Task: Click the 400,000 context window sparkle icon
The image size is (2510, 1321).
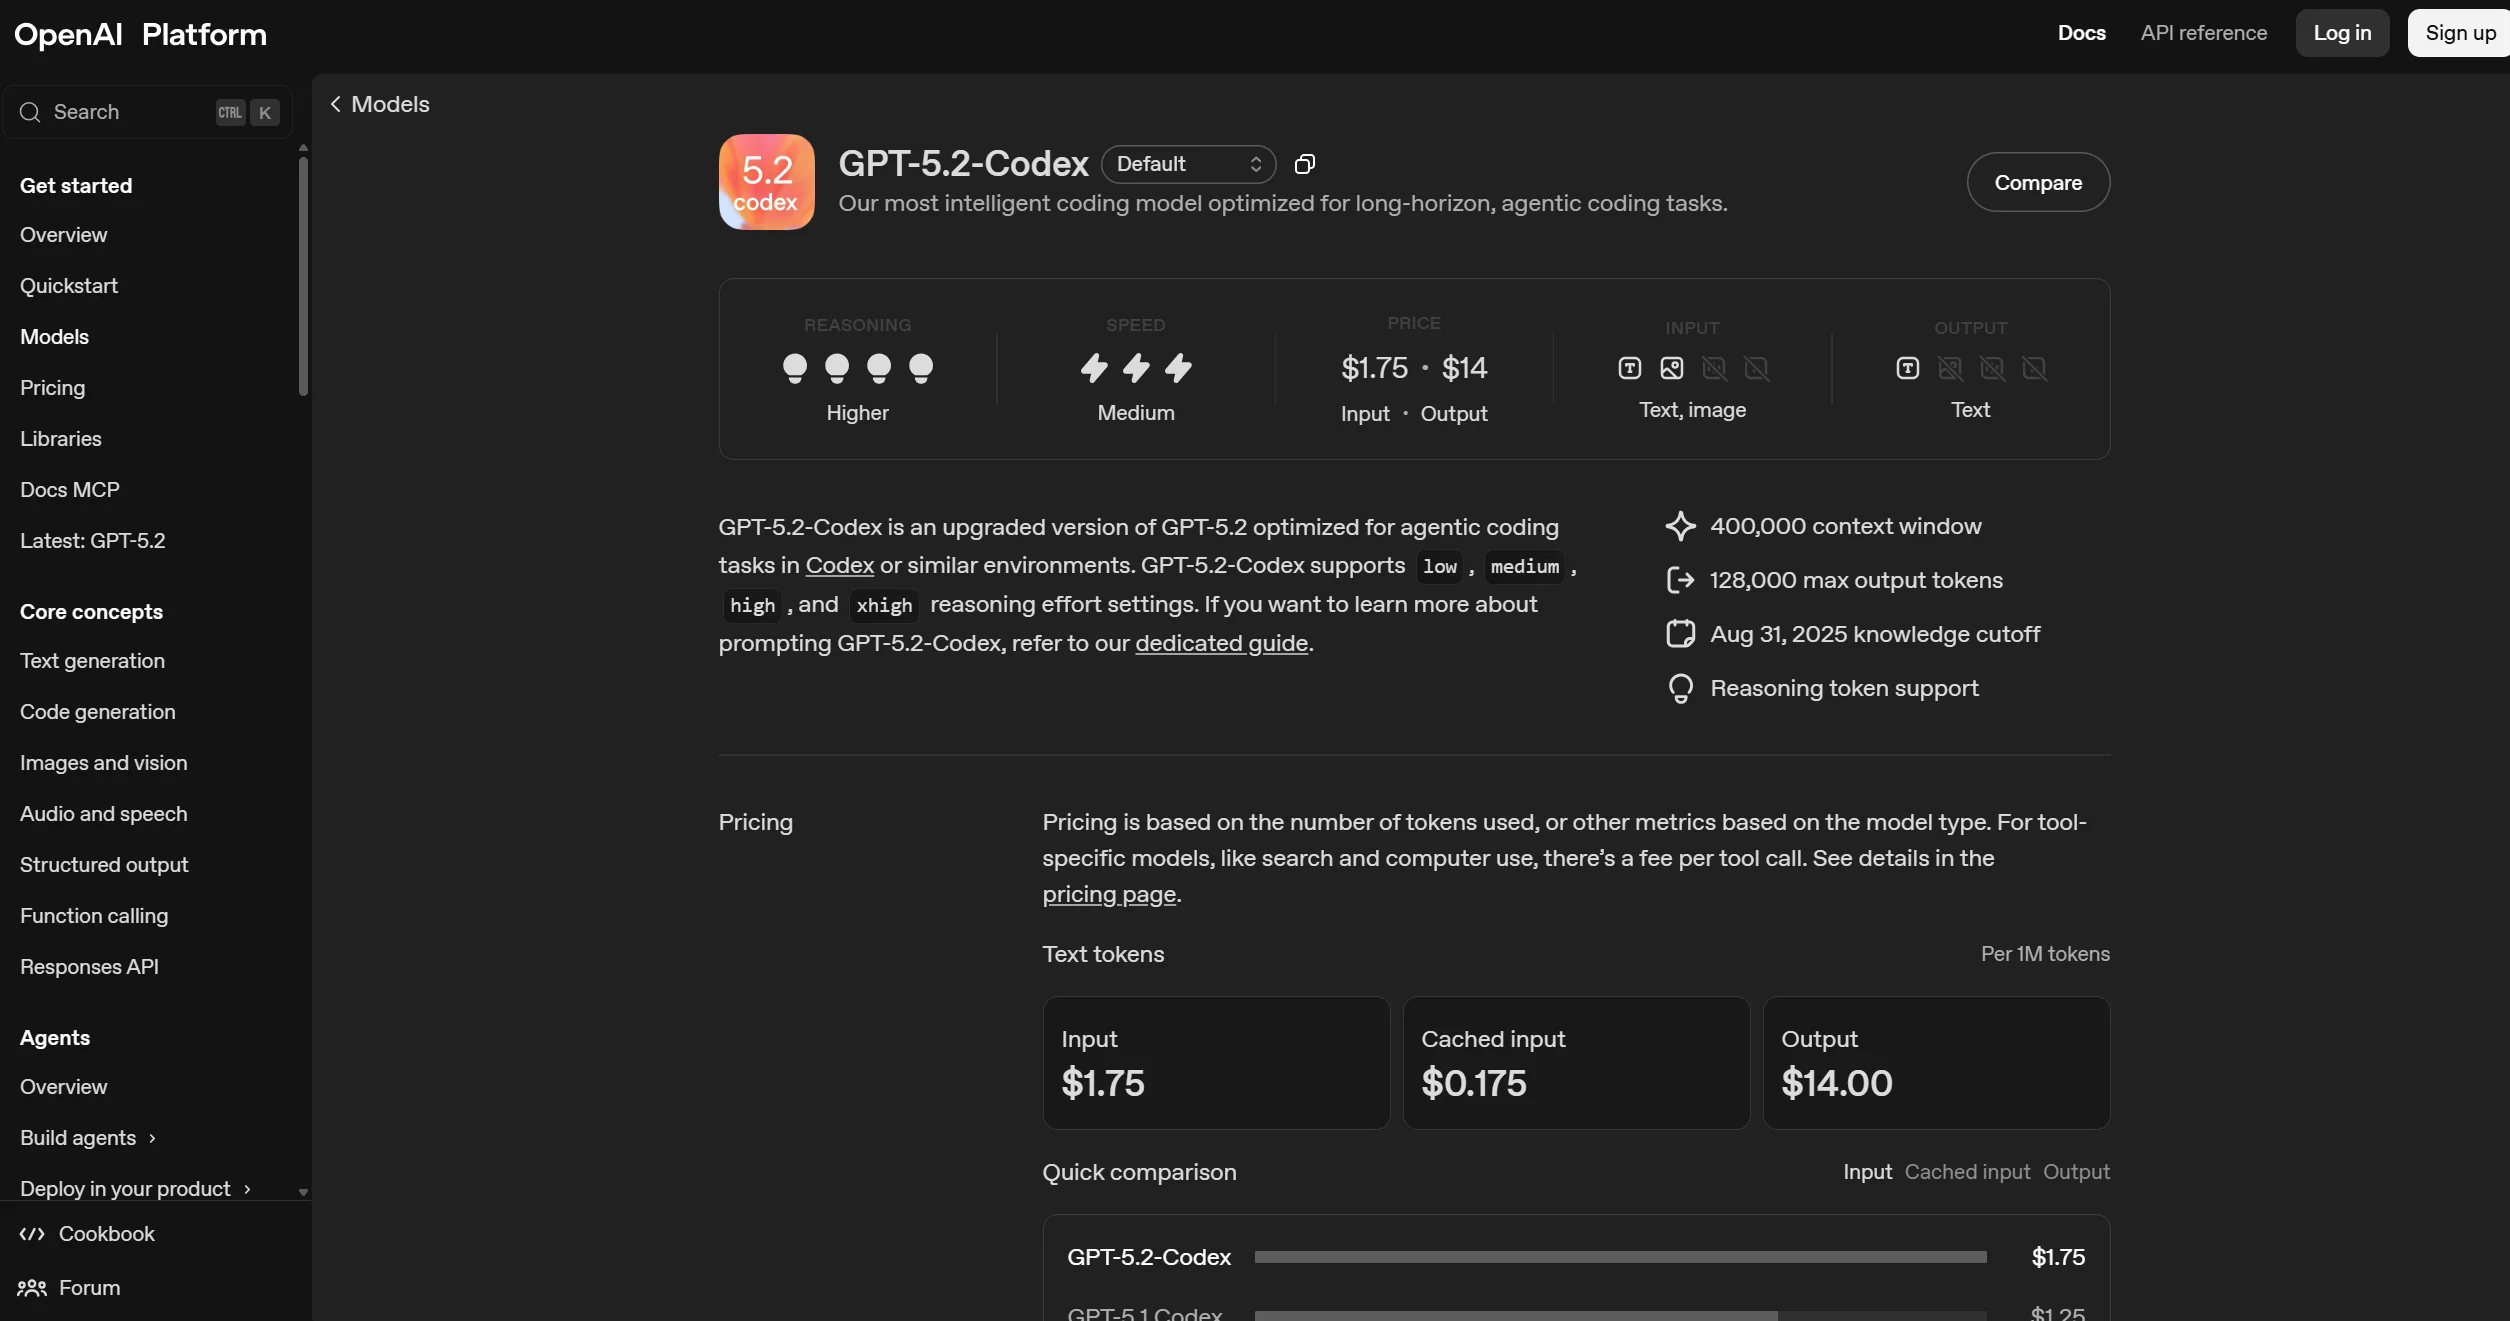Action: 1681,526
